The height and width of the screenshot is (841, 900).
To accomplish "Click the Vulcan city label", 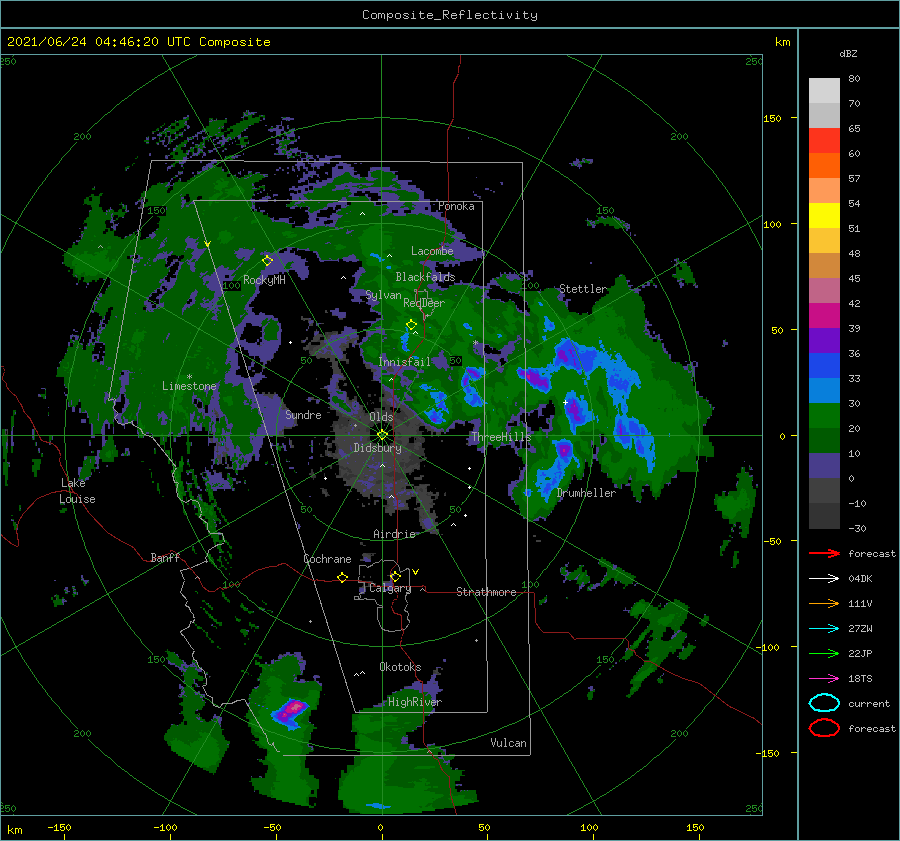I will click(x=509, y=743).
